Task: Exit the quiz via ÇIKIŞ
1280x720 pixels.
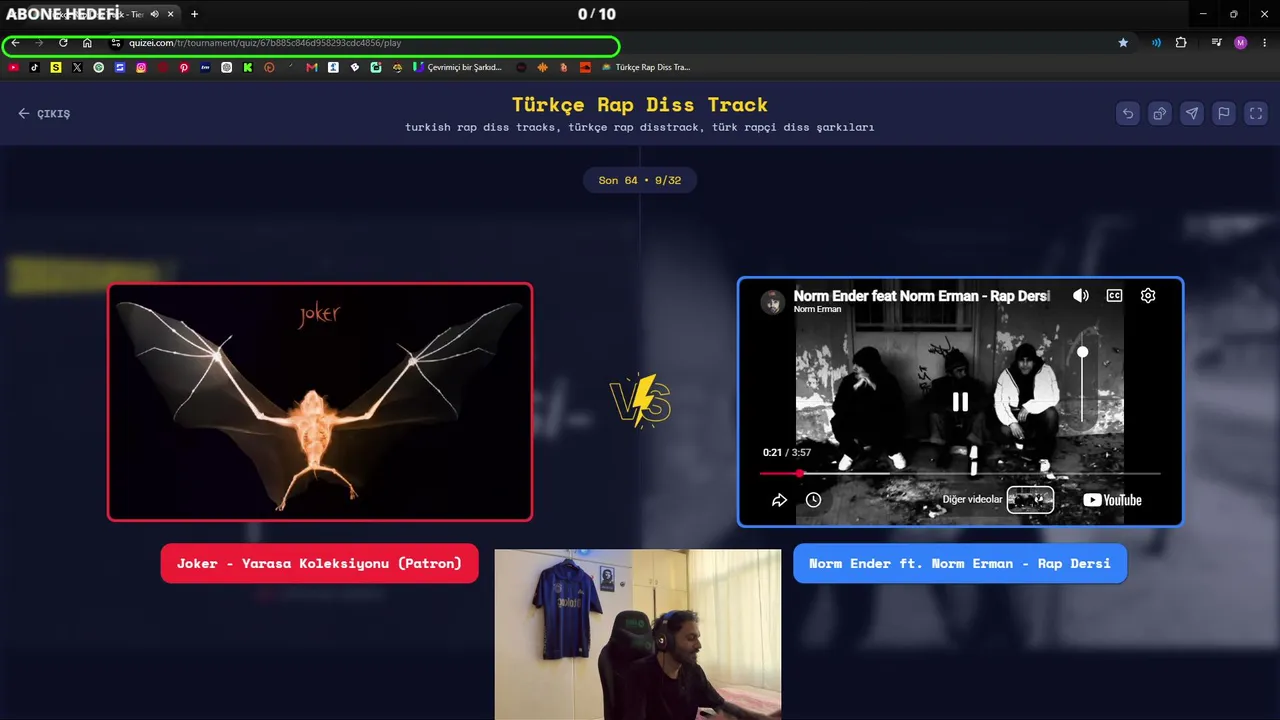Action: (44, 113)
